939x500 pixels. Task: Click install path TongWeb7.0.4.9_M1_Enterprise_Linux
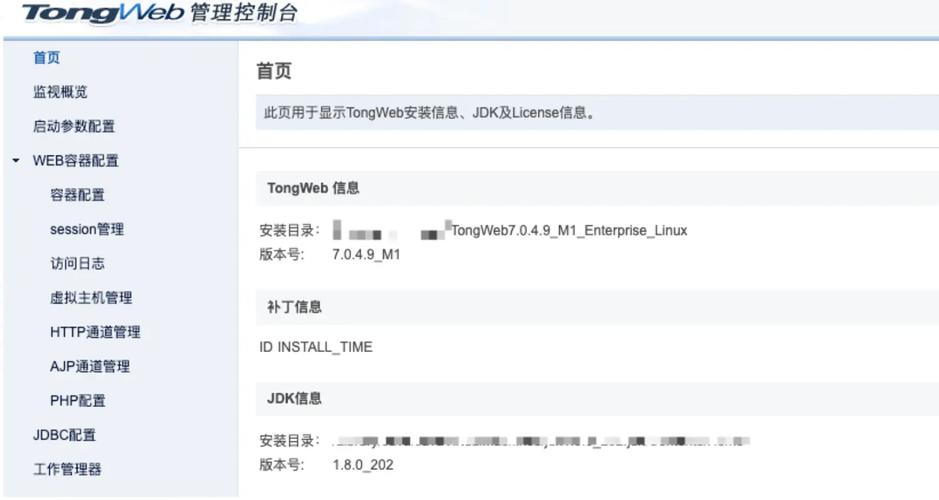click(569, 231)
